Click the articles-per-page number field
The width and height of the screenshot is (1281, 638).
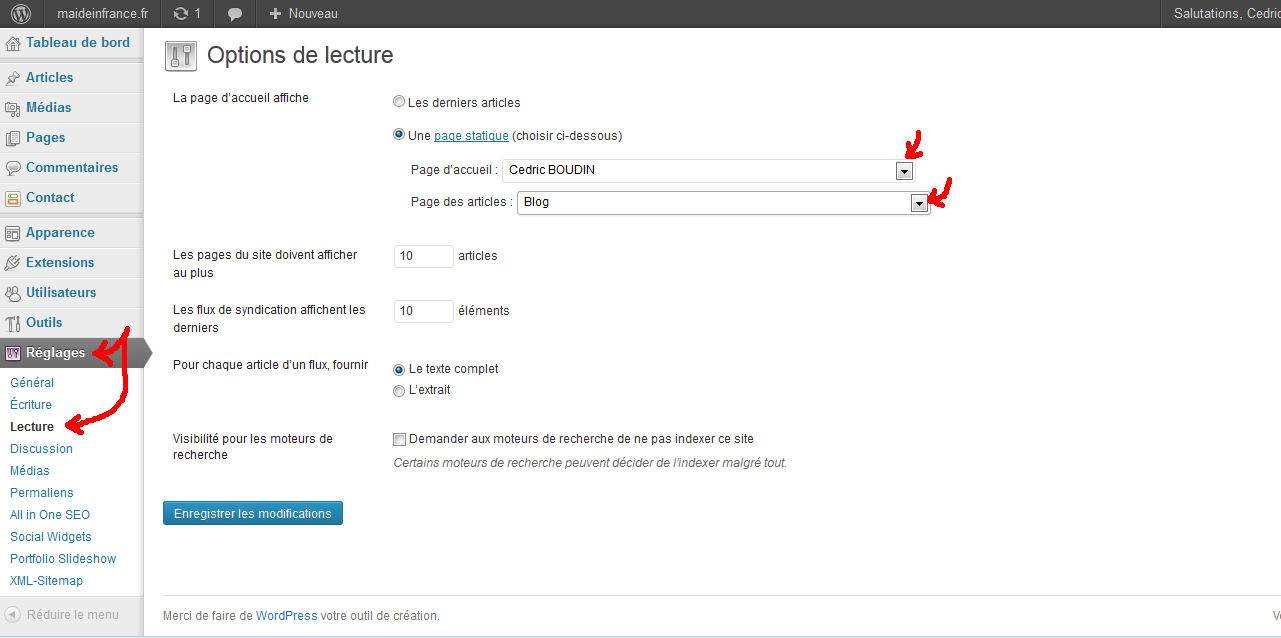(x=424, y=256)
